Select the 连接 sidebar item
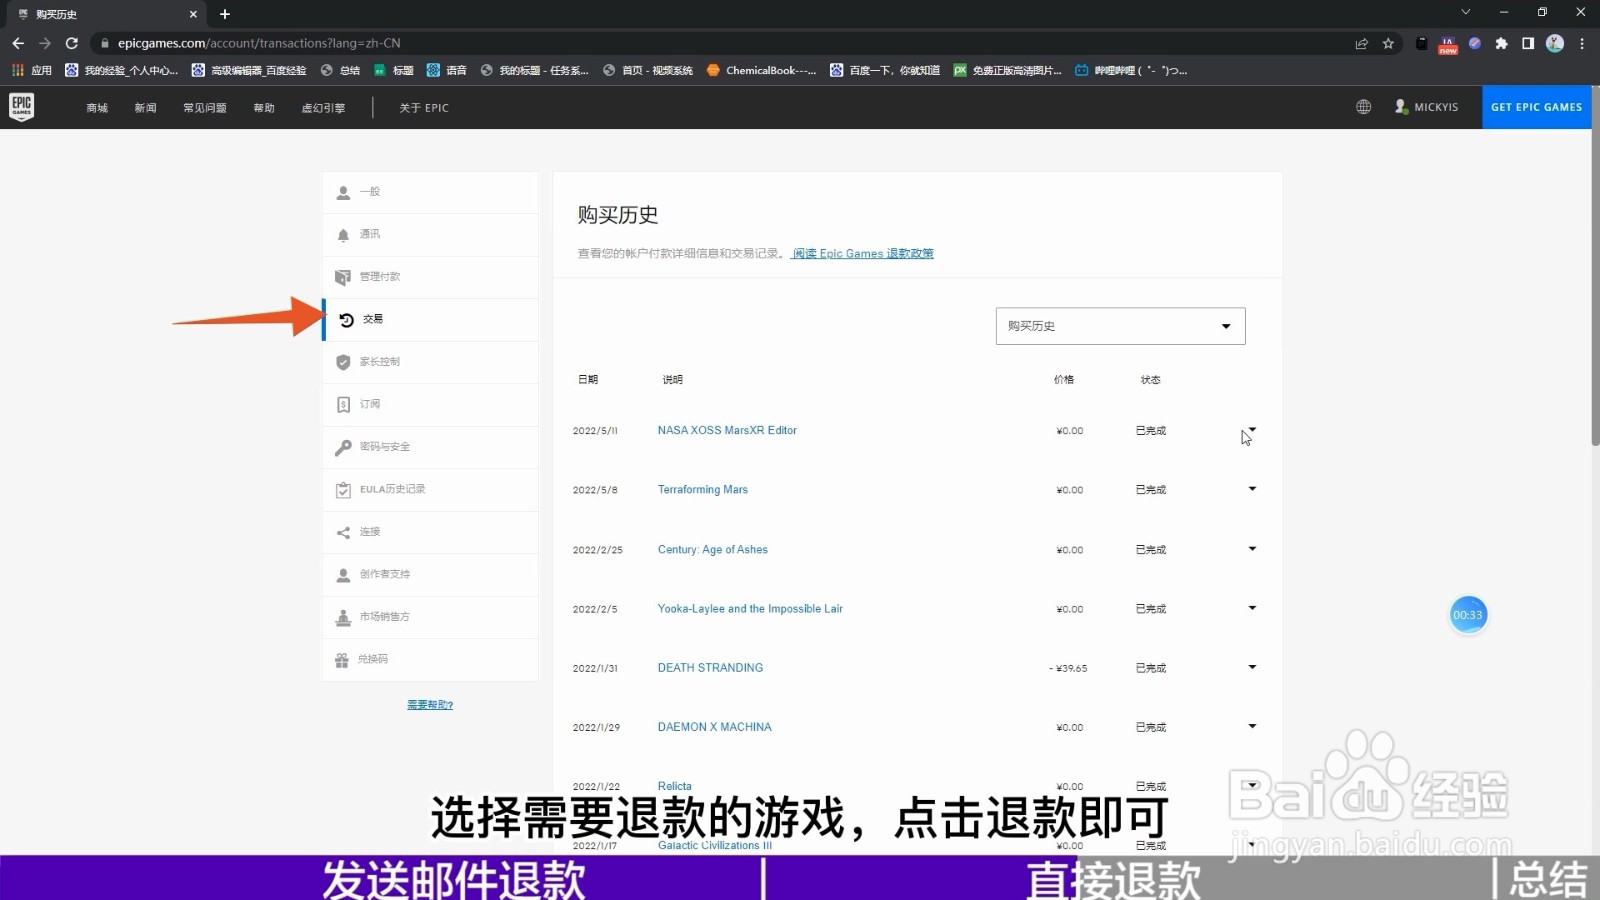 (x=430, y=531)
